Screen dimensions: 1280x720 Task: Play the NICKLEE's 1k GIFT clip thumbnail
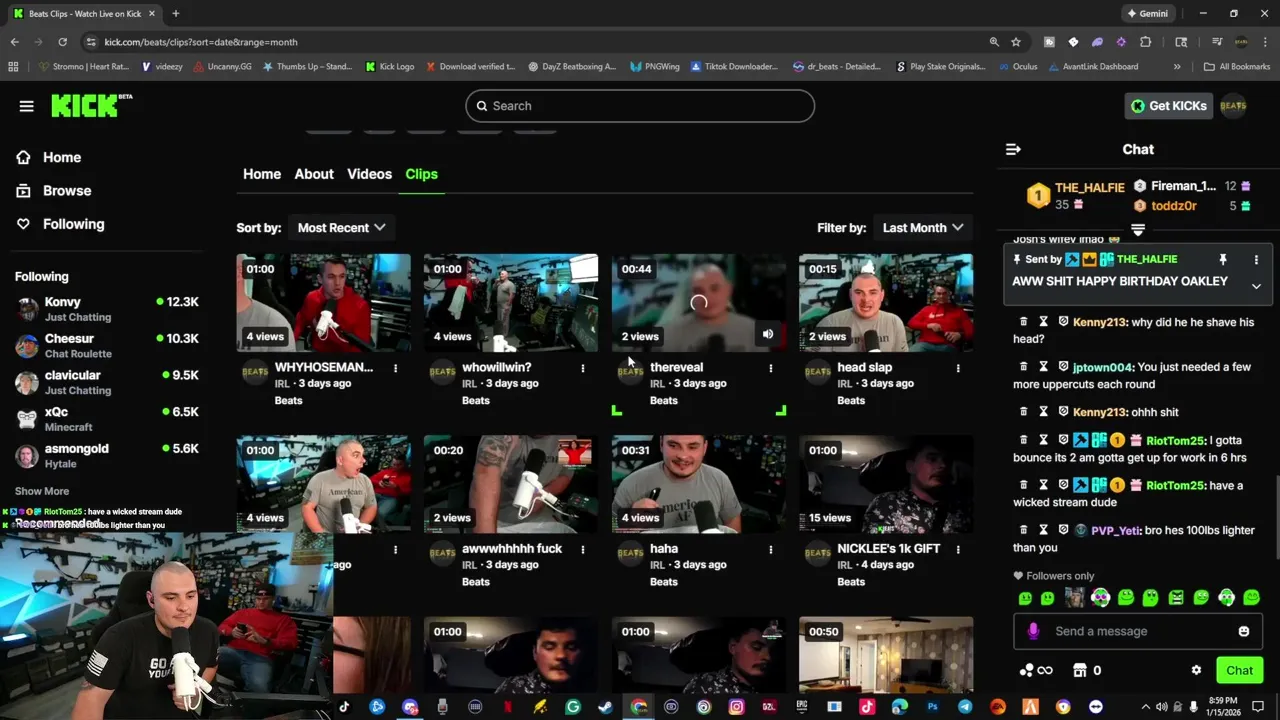click(x=886, y=483)
